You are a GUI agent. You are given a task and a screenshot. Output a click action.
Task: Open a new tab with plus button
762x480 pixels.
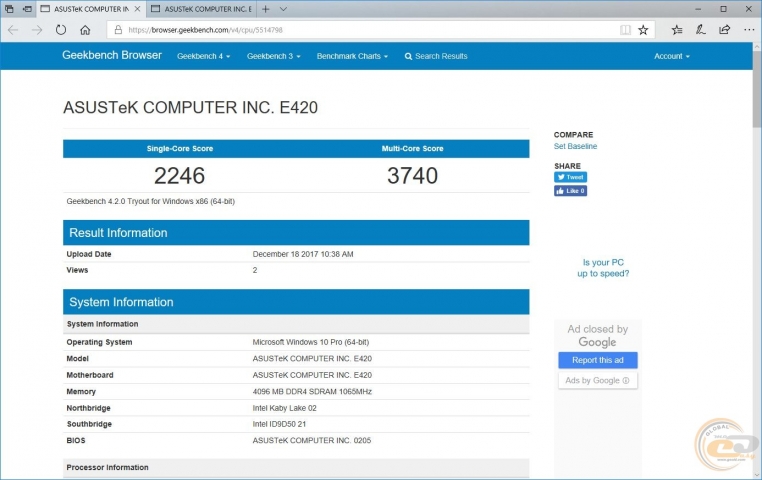tap(265, 9)
